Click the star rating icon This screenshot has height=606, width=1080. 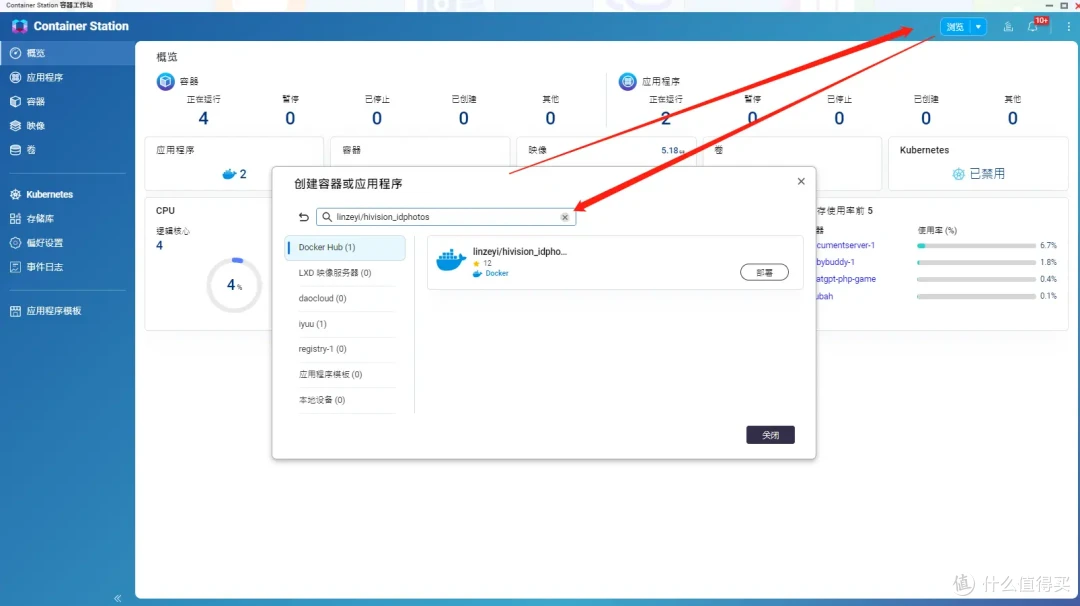(x=476, y=264)
